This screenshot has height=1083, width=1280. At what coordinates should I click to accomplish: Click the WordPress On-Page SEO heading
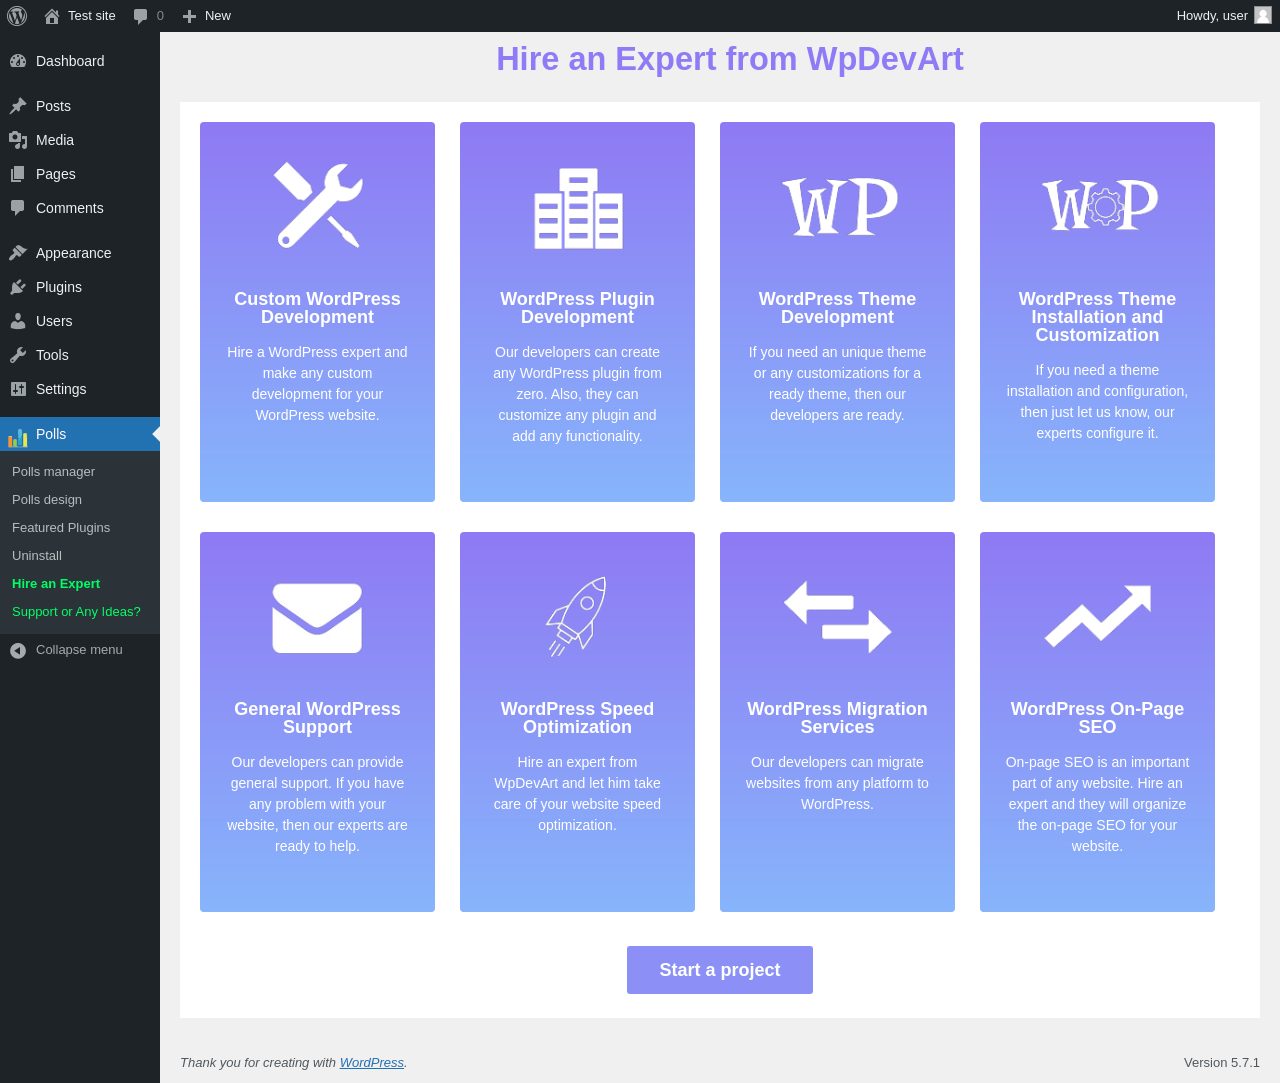pyautogui.click(x=1097, y=718)
